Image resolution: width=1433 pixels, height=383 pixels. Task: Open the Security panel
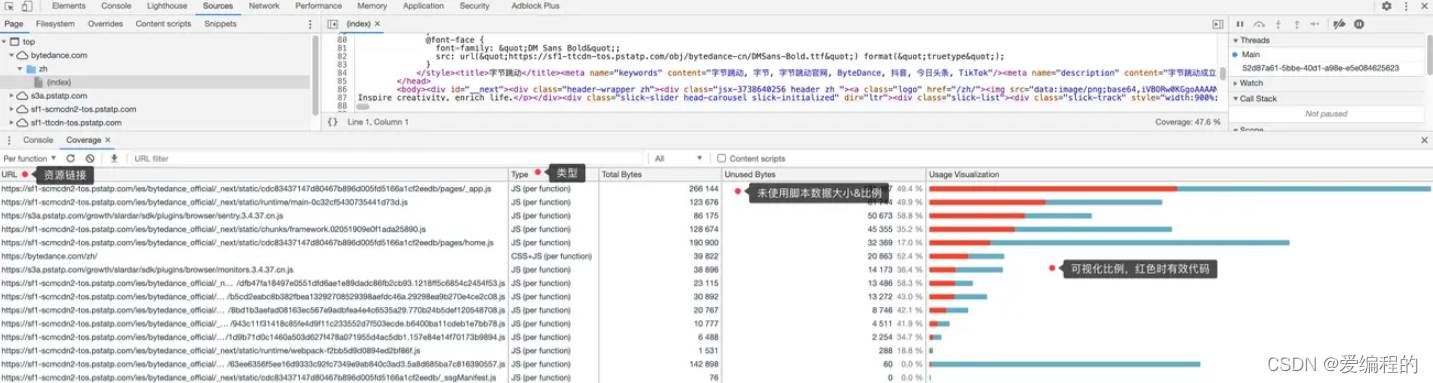(x=475, y=6)
